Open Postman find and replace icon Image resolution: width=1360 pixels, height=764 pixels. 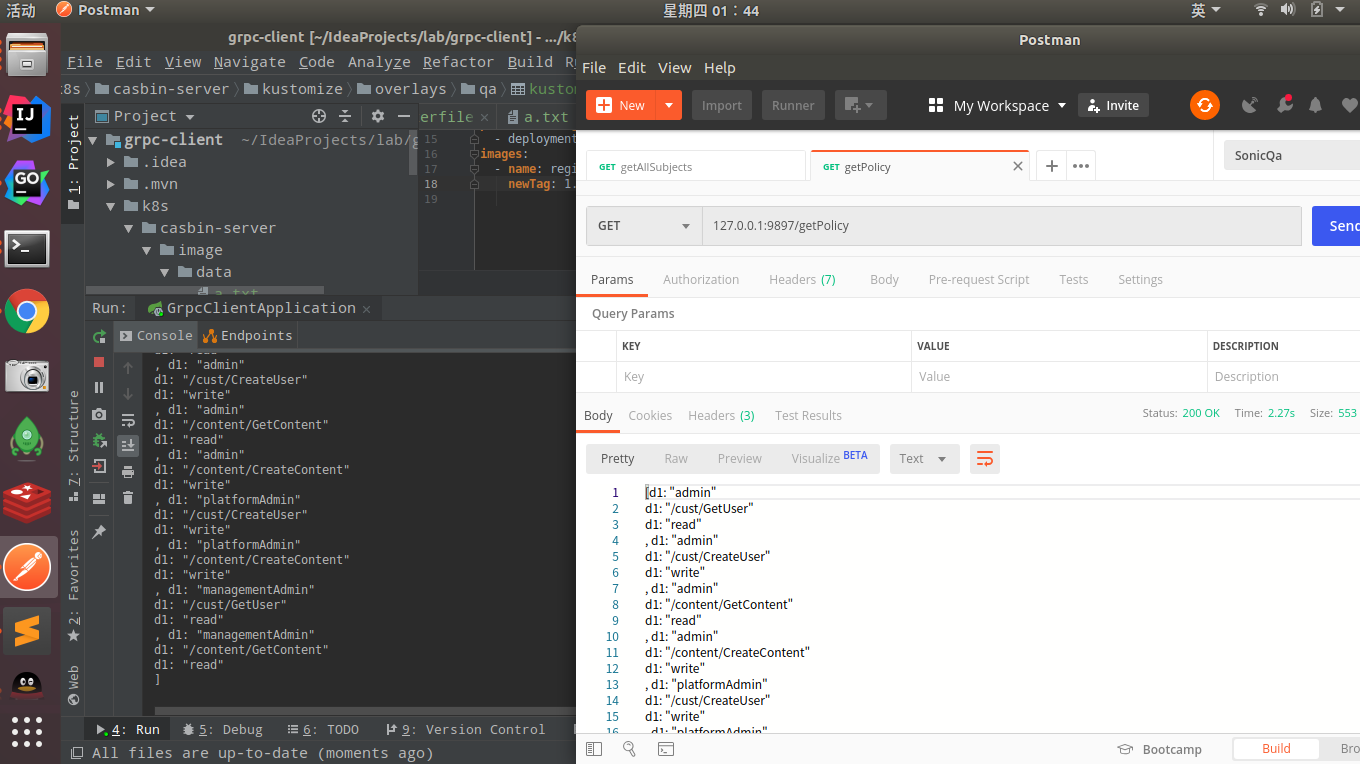click(629, 748)
